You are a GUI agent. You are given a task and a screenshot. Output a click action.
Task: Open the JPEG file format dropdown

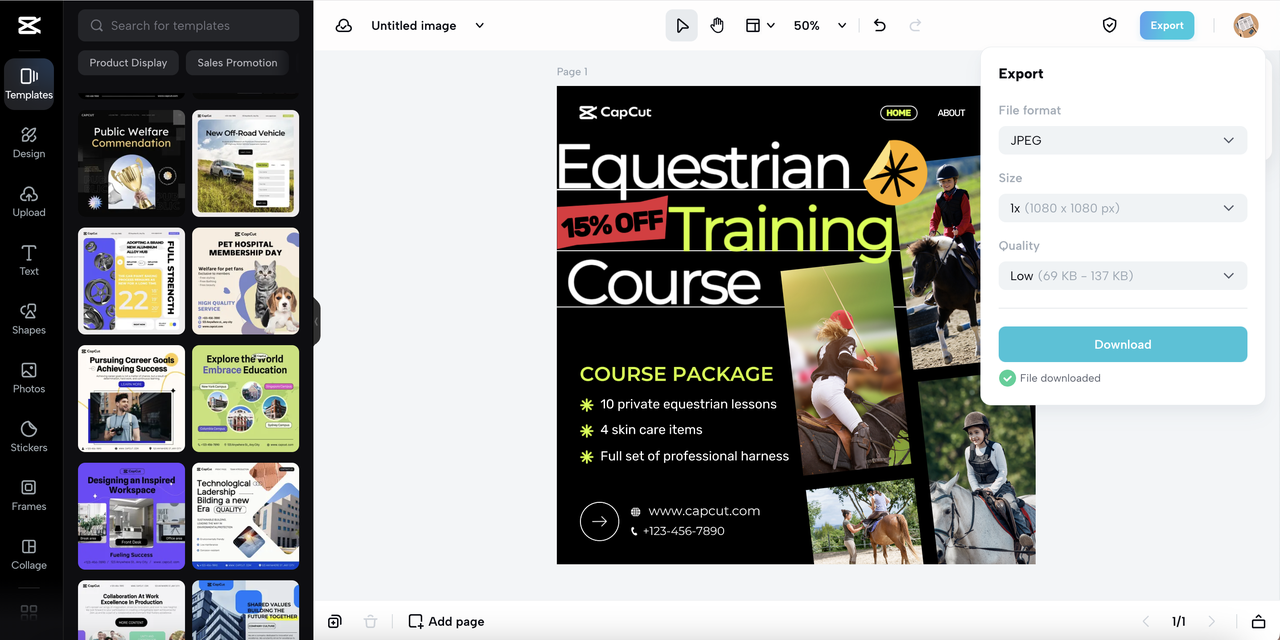pyautogui.click(x=1123, y=140)
